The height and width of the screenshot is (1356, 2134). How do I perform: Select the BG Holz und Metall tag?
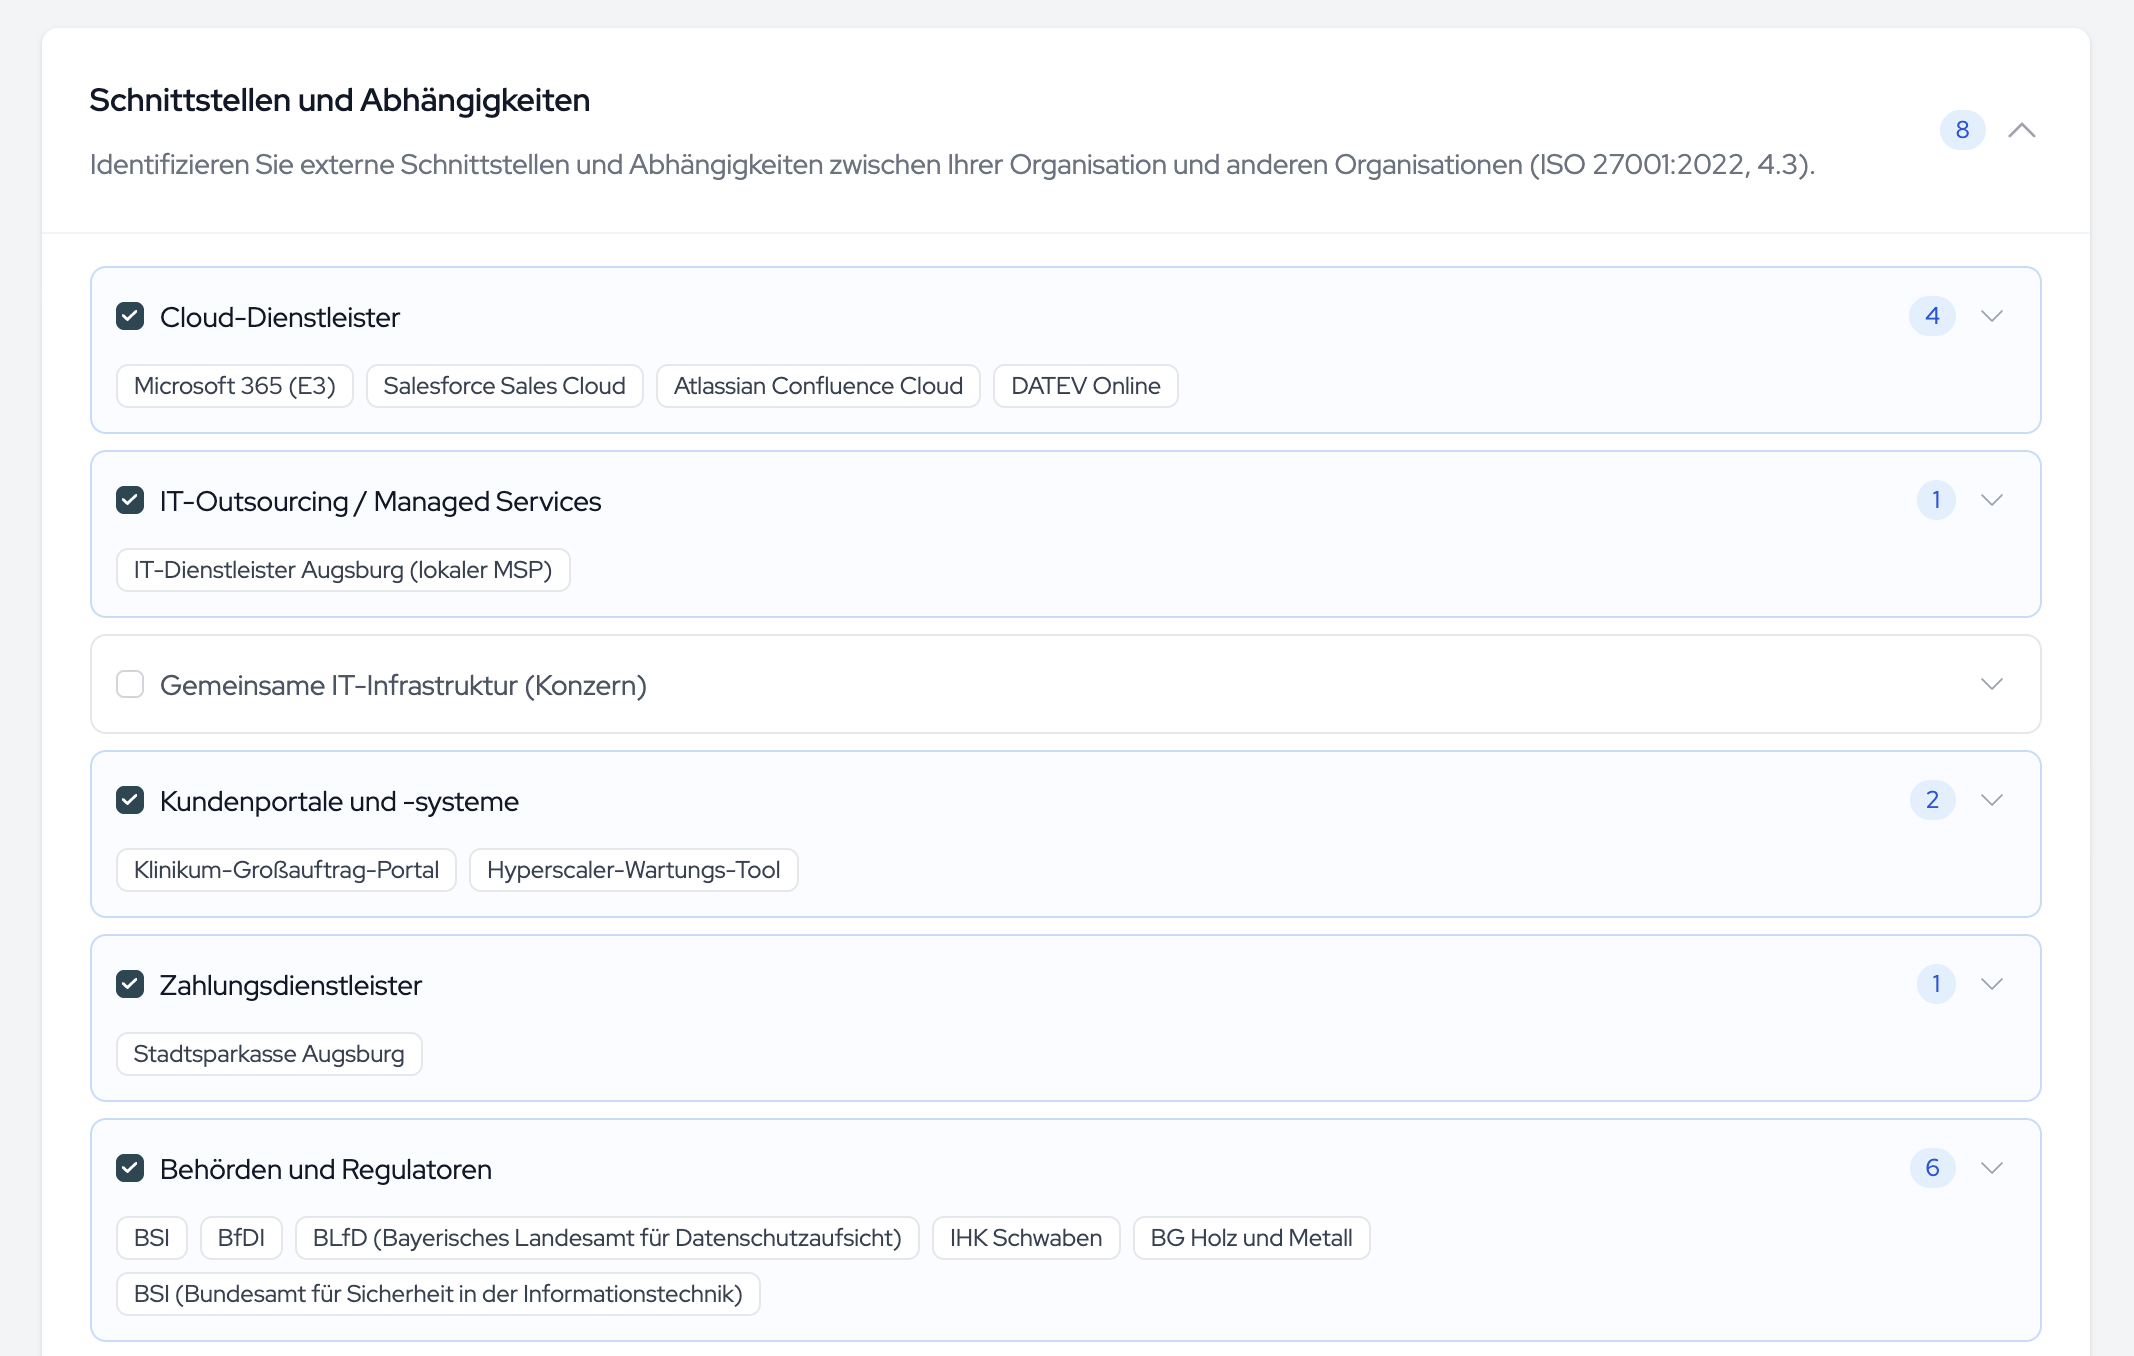pyautogui.click(x=1251, y=1238)
